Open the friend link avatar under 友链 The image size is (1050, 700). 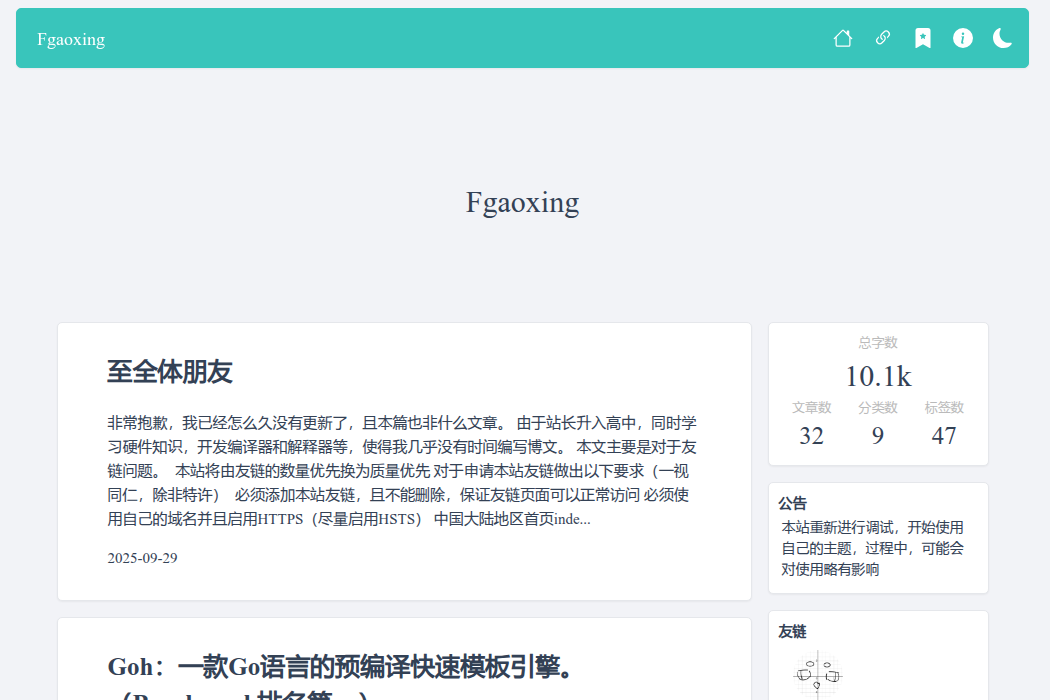click(x=818, y=674)
